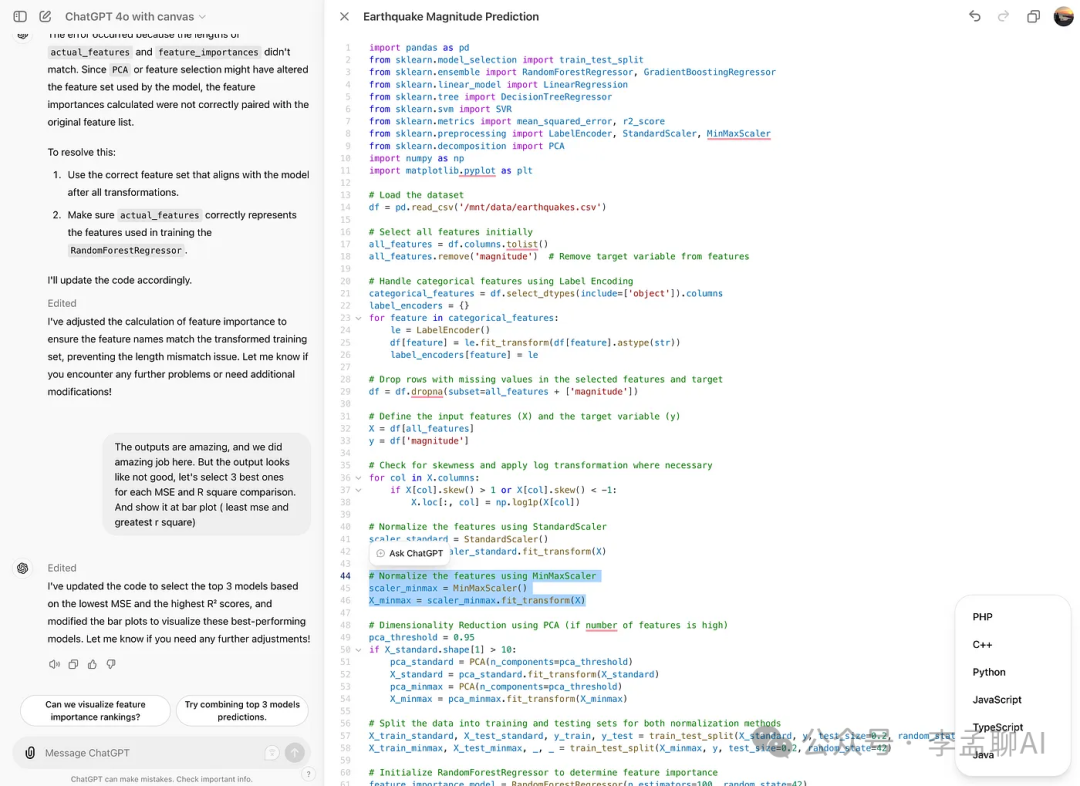Send the message with the arrow button
Viewport: 1080px width, 786px height.
pyautogui.click(x=295, y=753)
